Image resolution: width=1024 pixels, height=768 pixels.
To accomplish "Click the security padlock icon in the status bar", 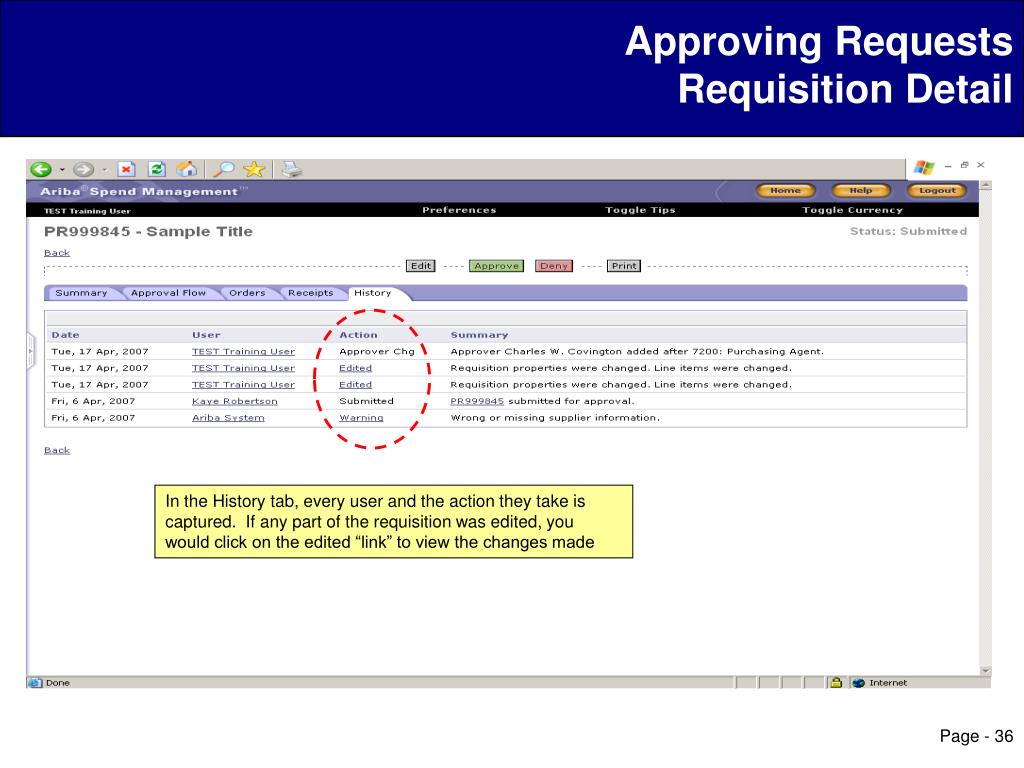I will [836, 682].
